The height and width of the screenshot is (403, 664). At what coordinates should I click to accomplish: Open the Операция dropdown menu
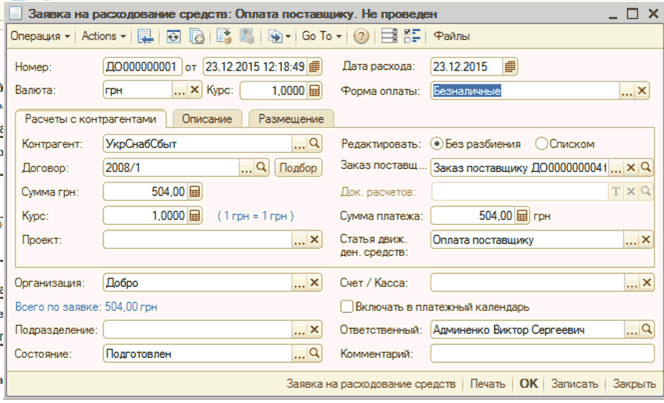tap(39, 36)
